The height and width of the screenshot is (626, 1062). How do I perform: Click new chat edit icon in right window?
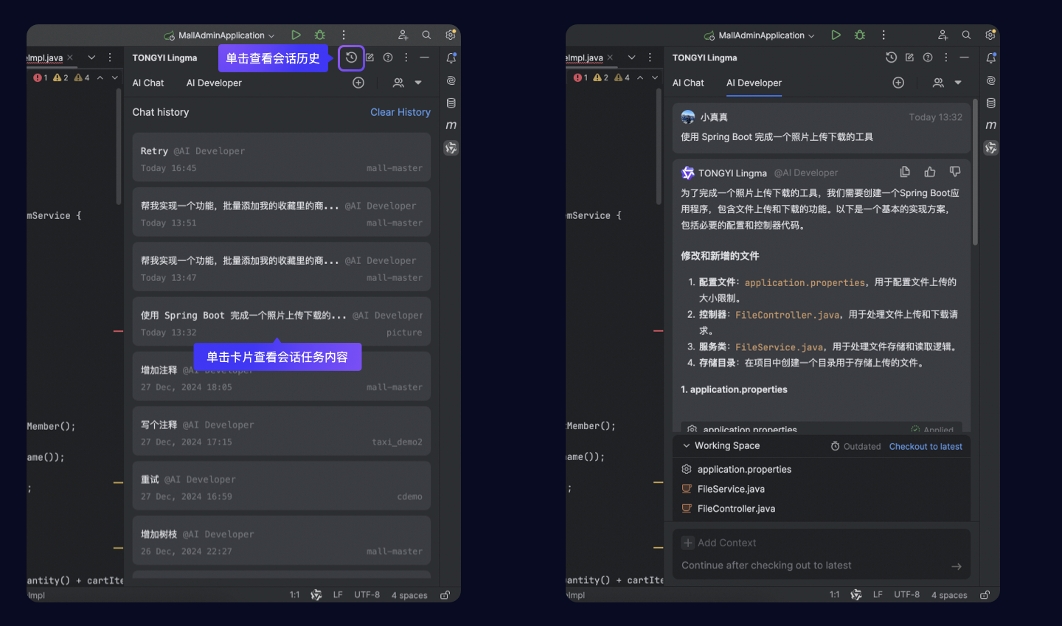910,58
